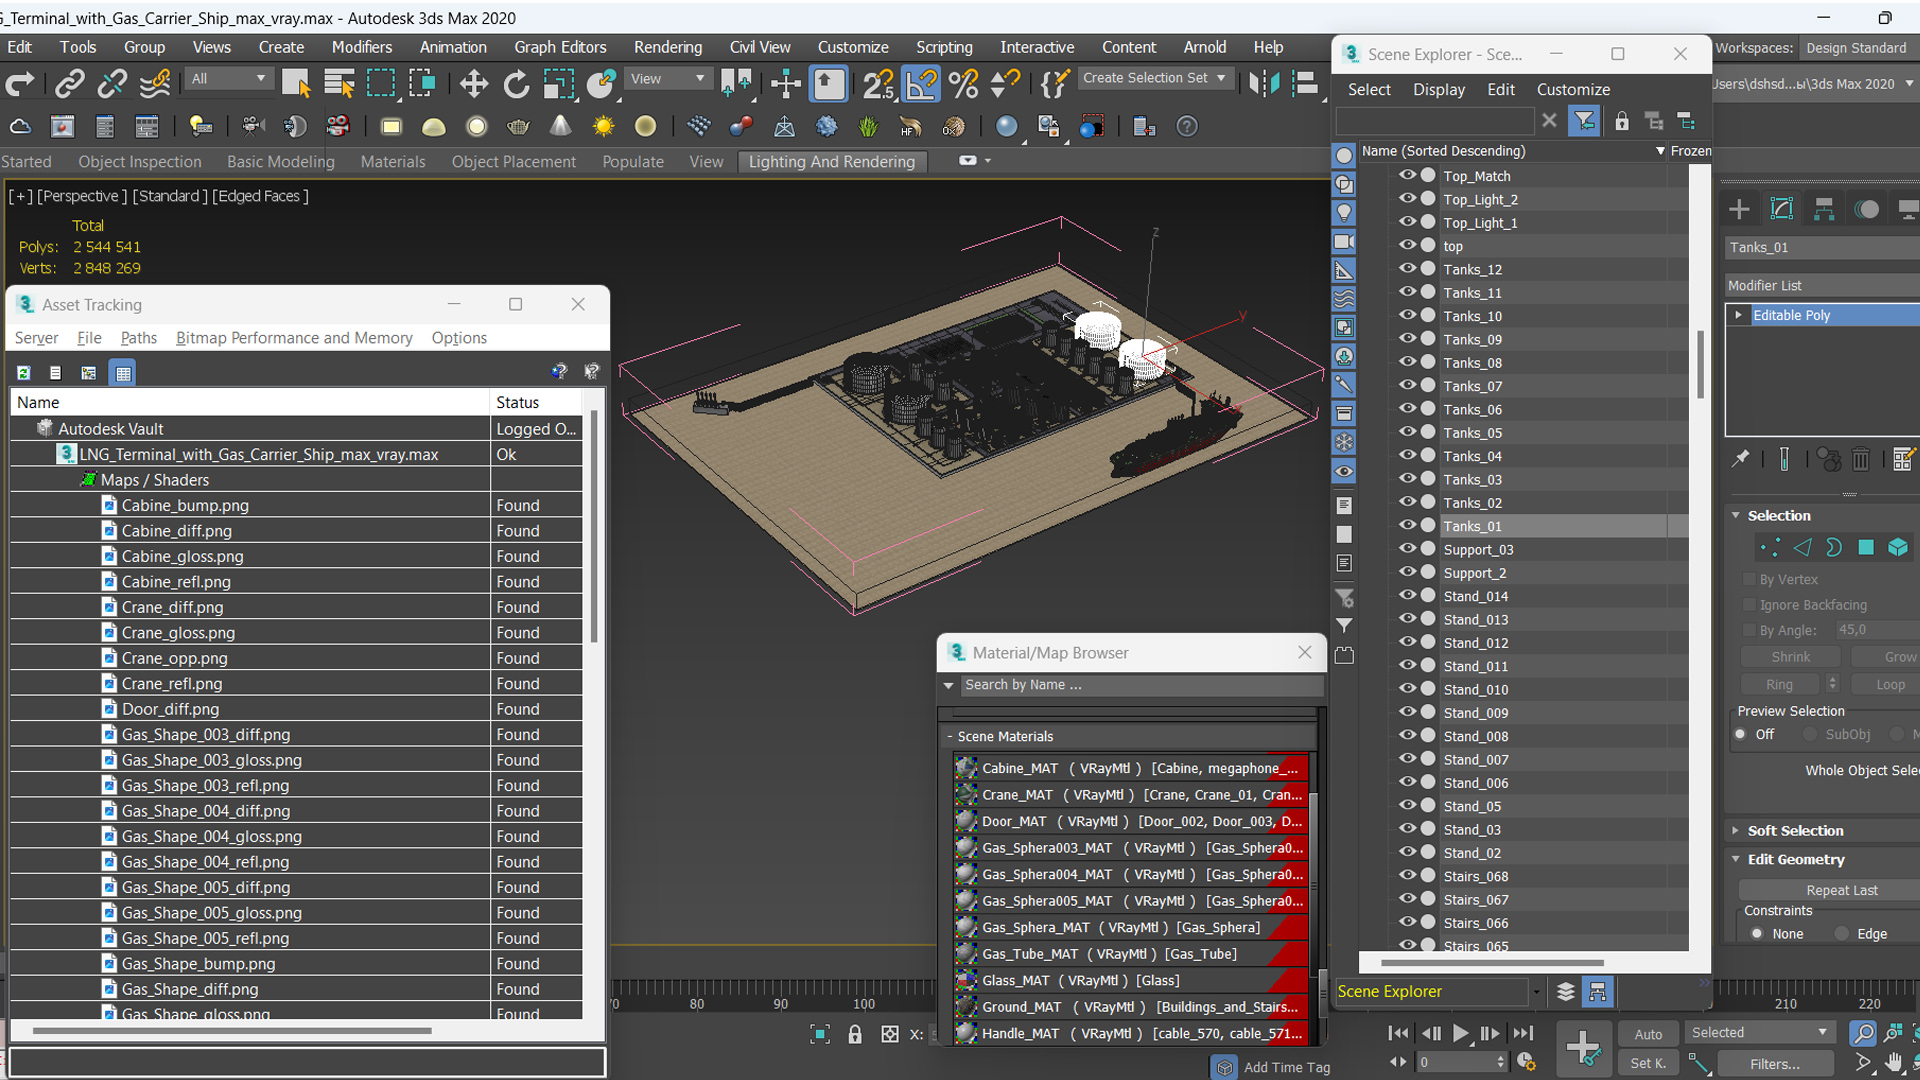
Task: Click the Mirror tool icon
Action: pos(1264,84)
